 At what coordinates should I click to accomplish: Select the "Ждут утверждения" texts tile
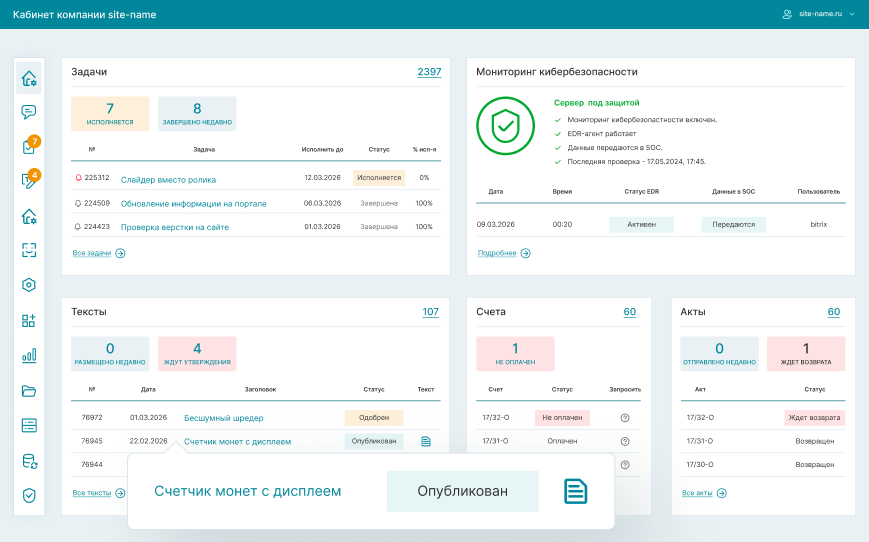click(197, 354)
